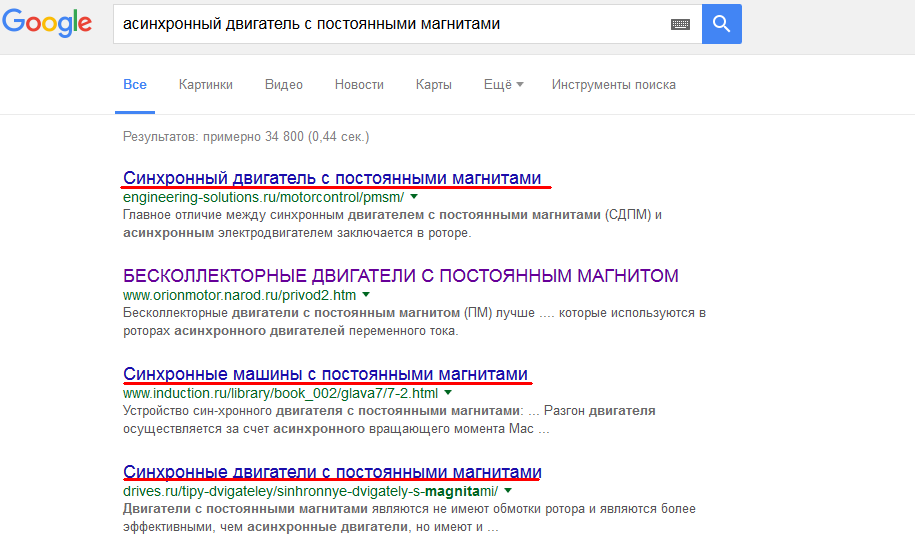Click snippet starting with Главное отличие между

pos(392,223)
